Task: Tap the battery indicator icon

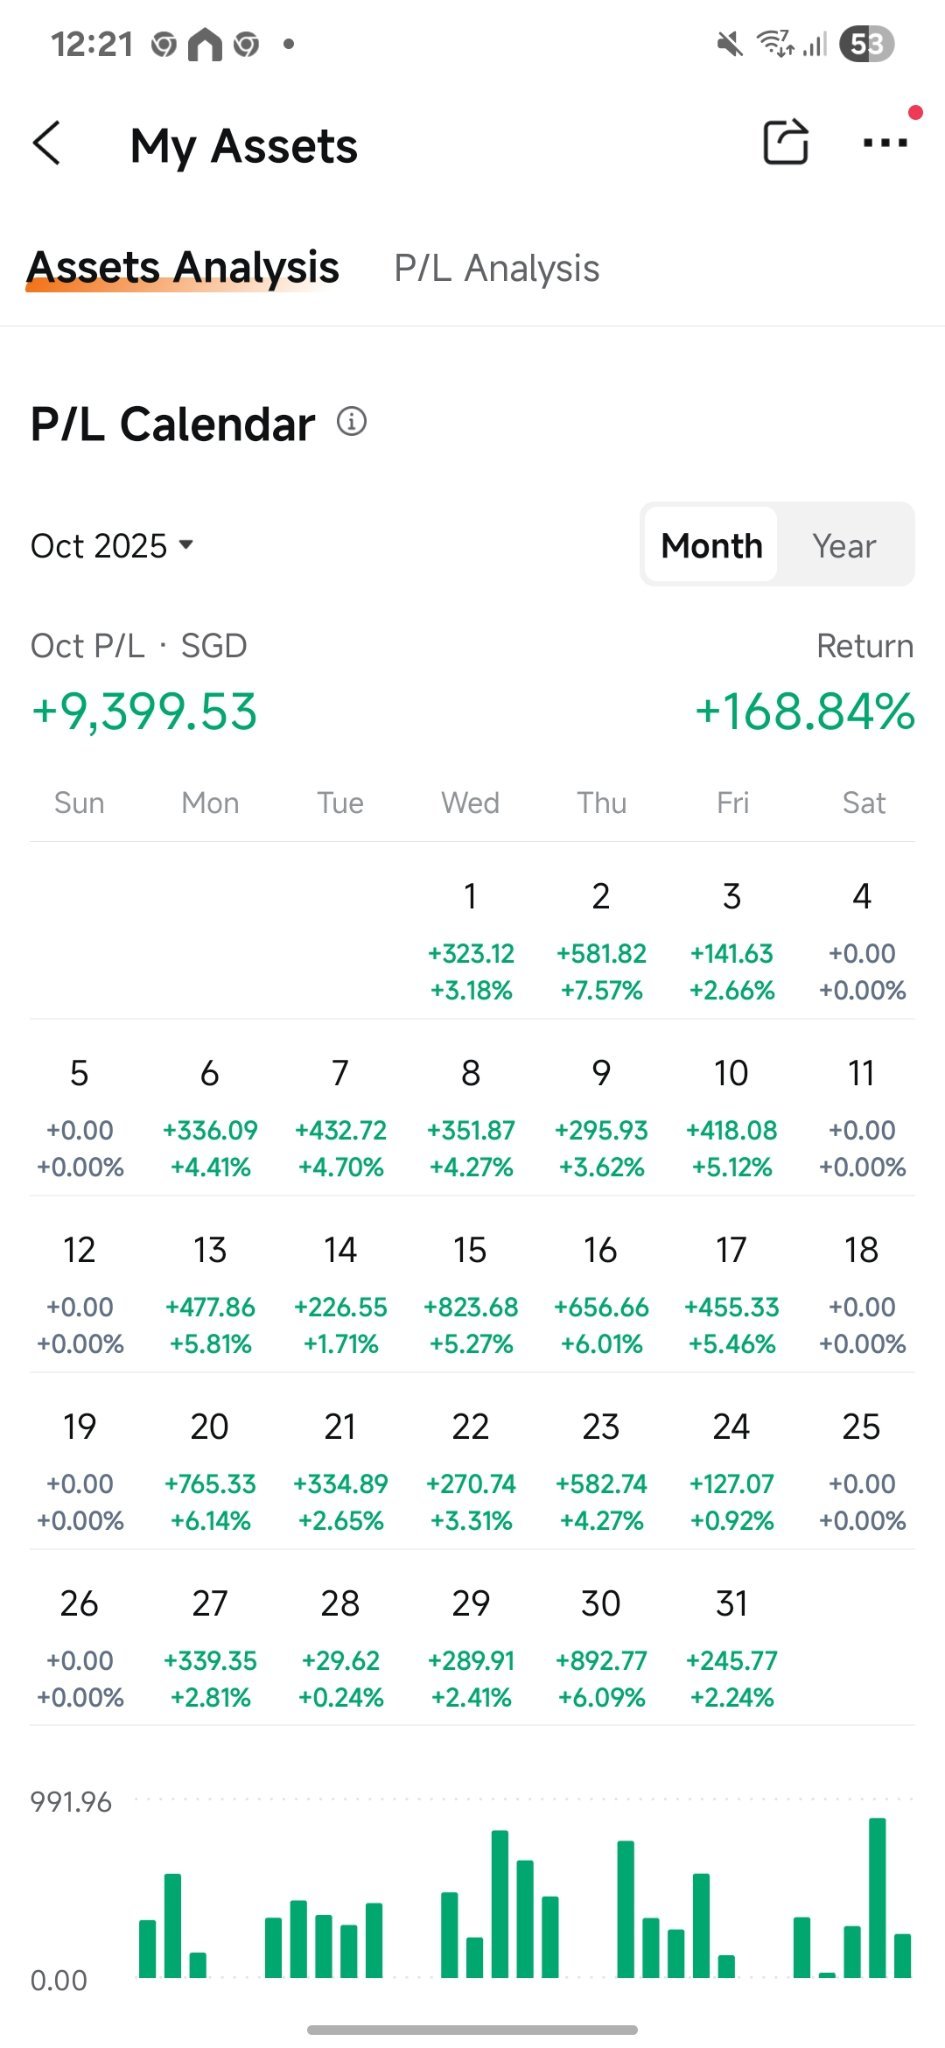Action: (x=866, y=44)
